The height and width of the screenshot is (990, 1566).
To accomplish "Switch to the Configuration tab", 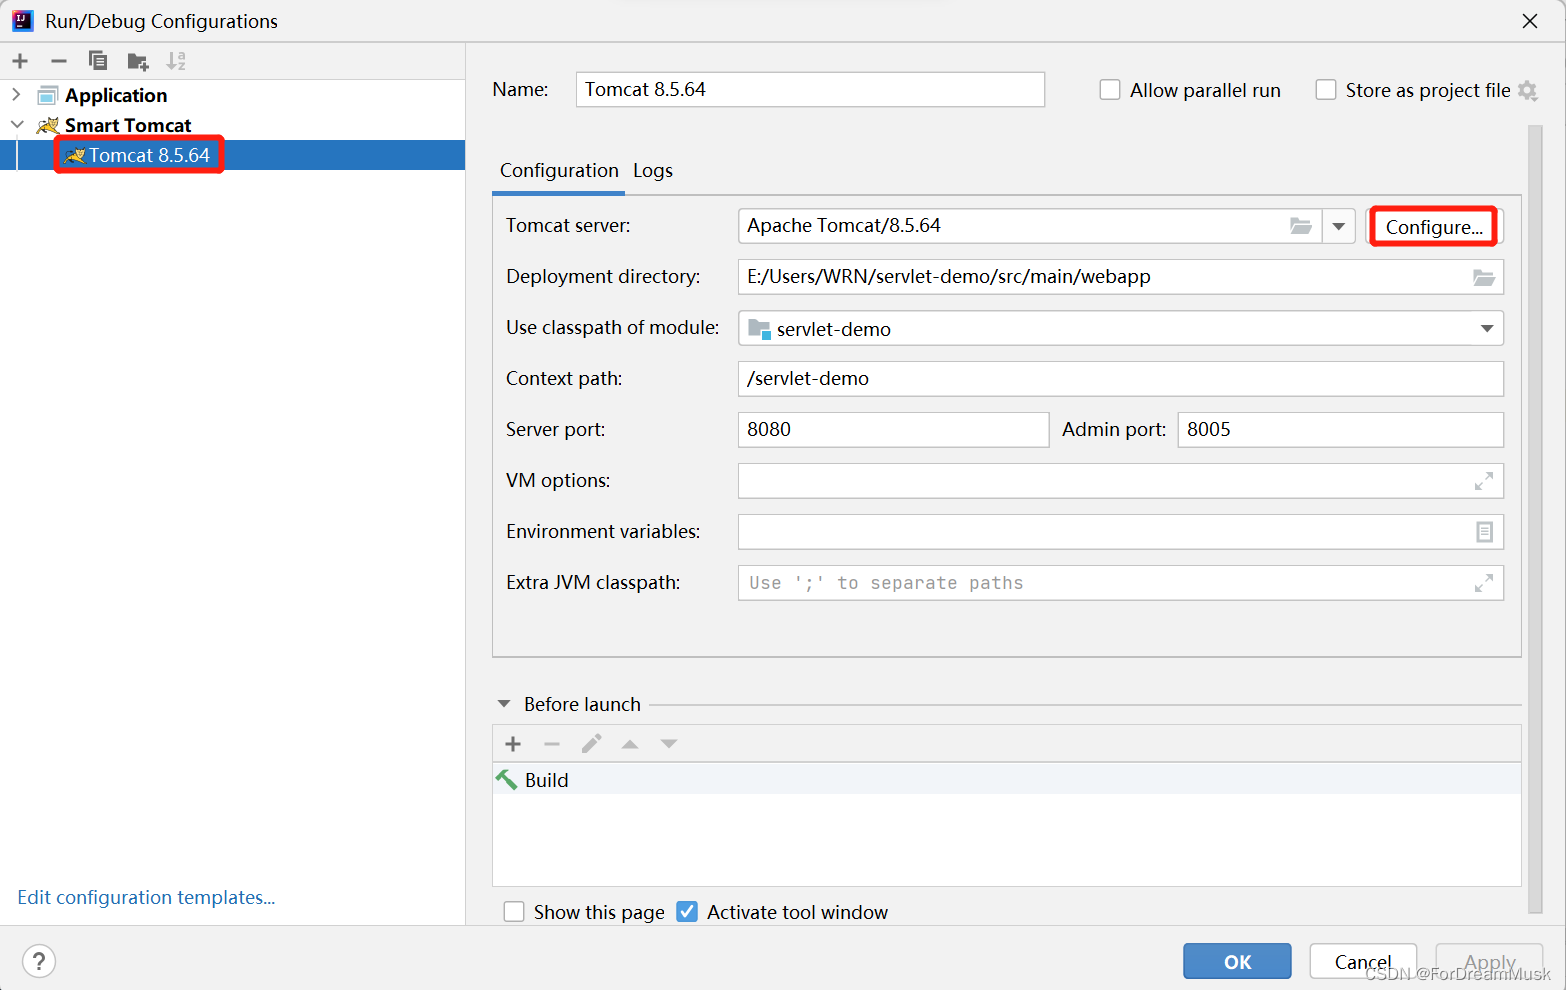I will click(x=559, y=171).
